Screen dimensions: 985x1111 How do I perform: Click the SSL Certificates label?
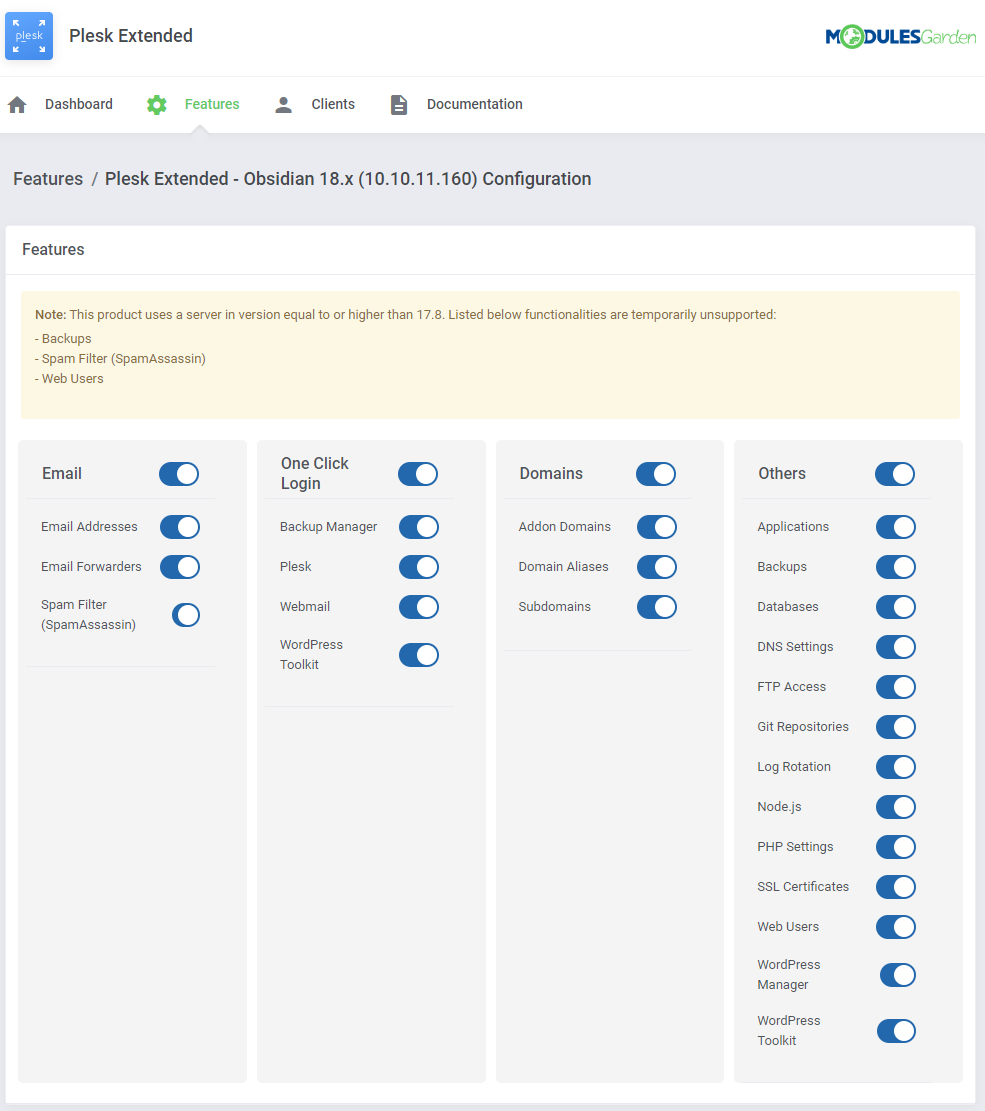[803, 886]
